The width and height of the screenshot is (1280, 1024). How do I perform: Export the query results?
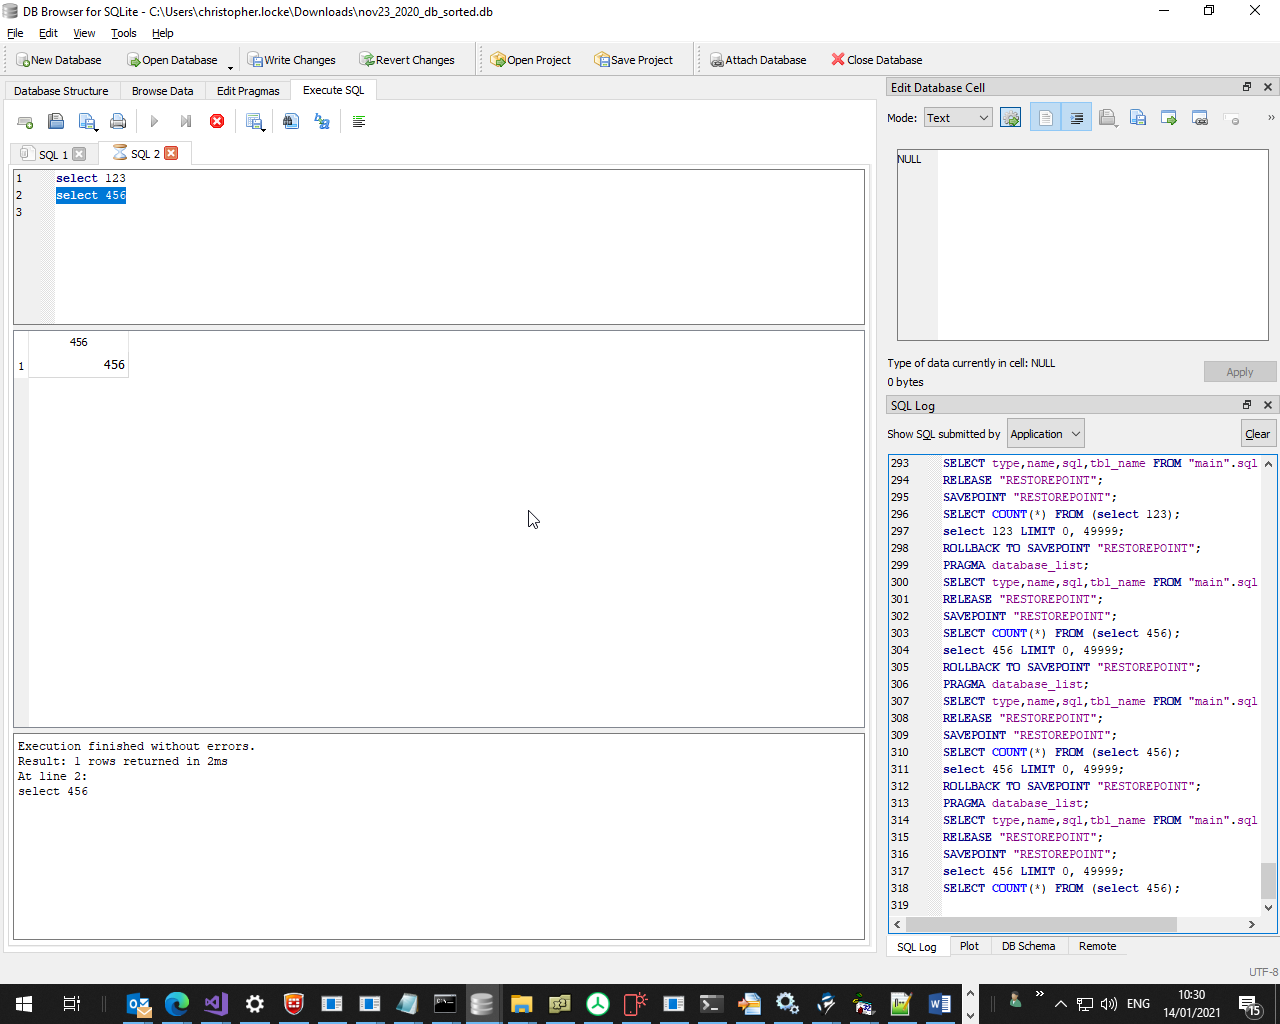pos(253,121)
